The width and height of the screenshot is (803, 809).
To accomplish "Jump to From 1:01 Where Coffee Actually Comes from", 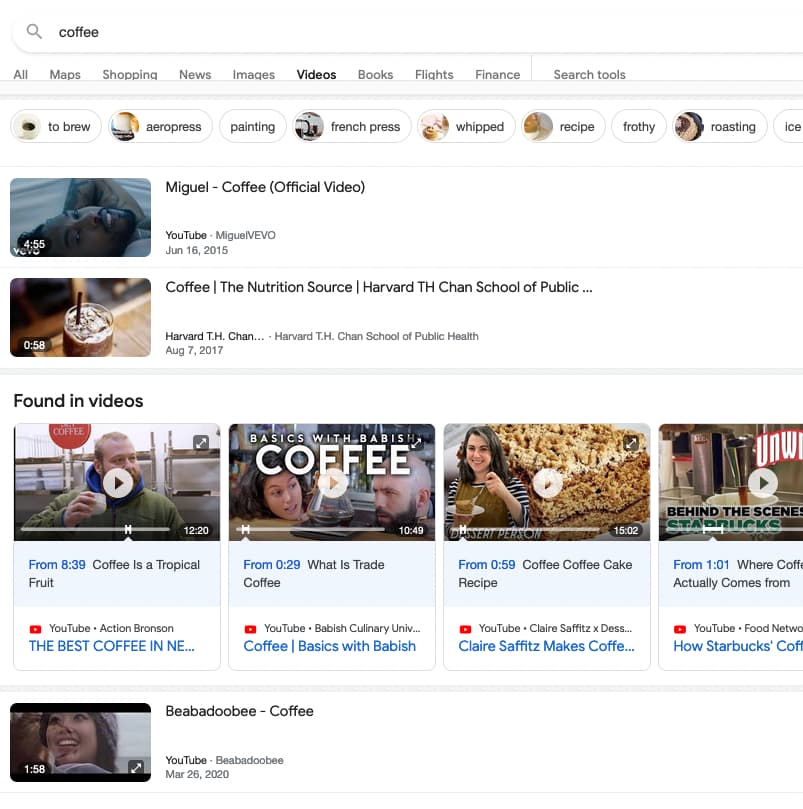I will [x=731, y=574].
